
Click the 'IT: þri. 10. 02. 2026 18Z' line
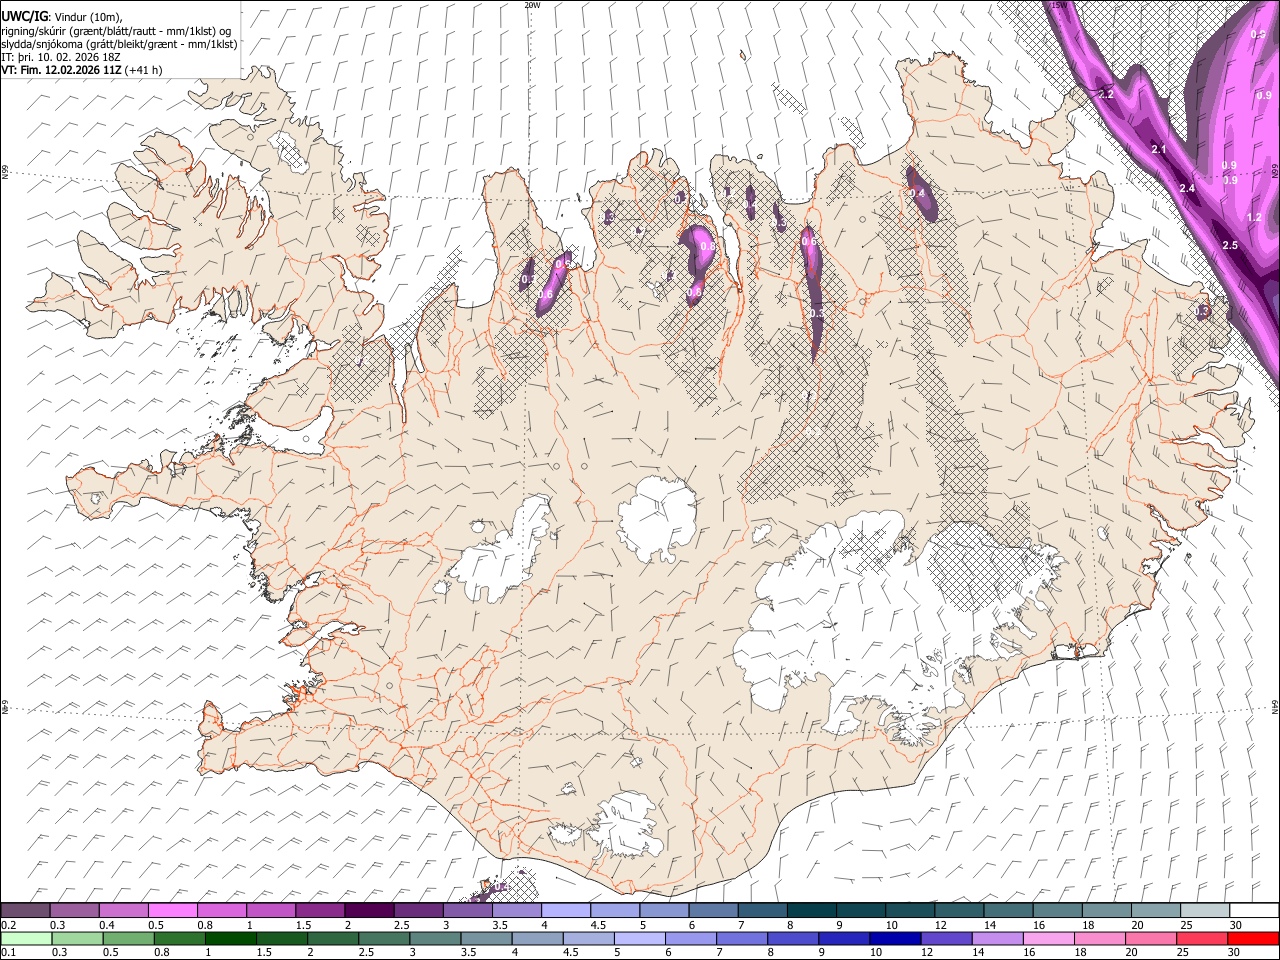[x=62, y=57]
